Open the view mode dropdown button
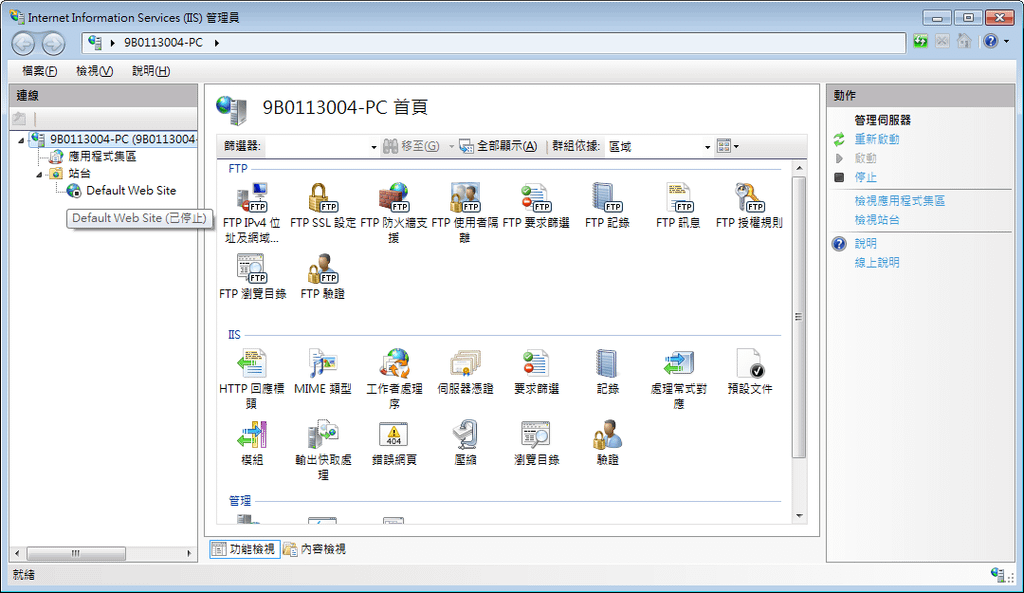 click(x=728, y=146)
